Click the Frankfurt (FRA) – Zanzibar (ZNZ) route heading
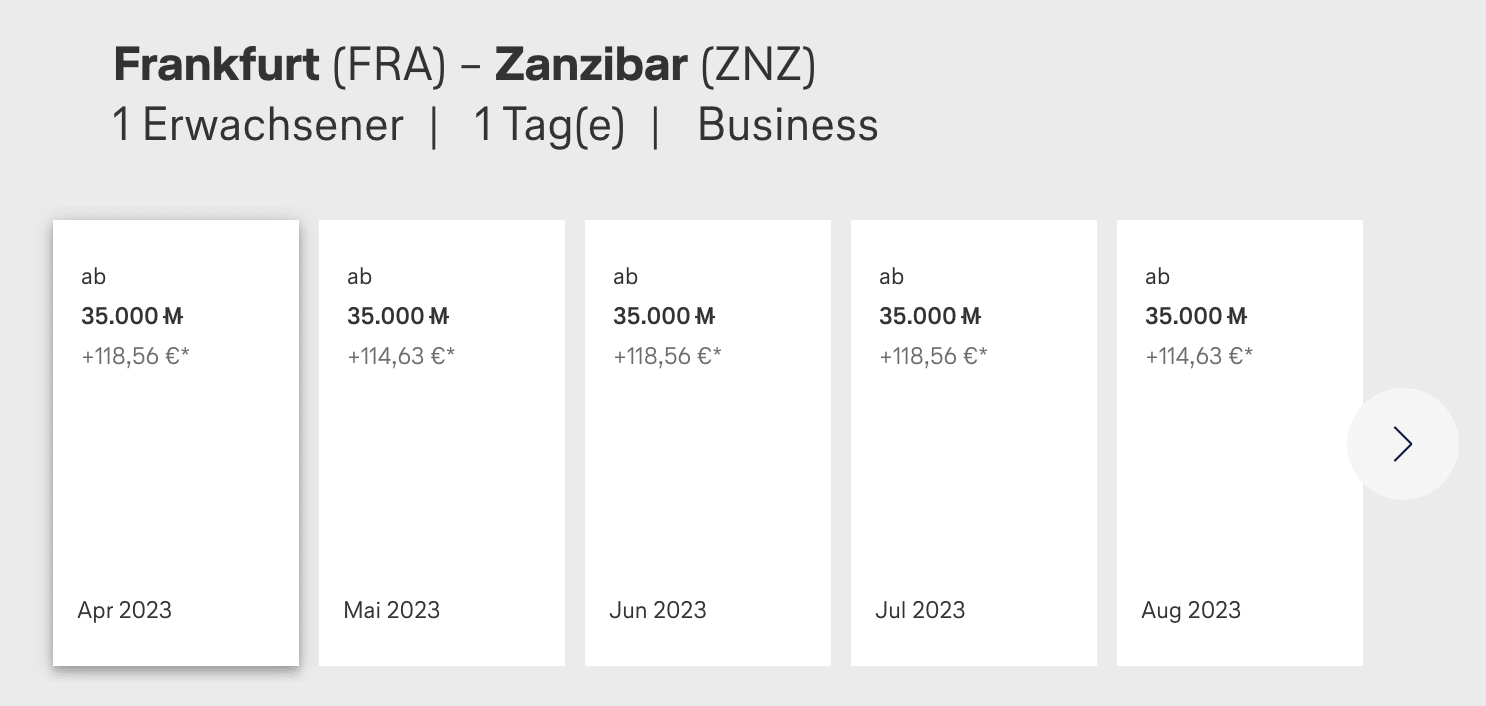 [465, 66]
